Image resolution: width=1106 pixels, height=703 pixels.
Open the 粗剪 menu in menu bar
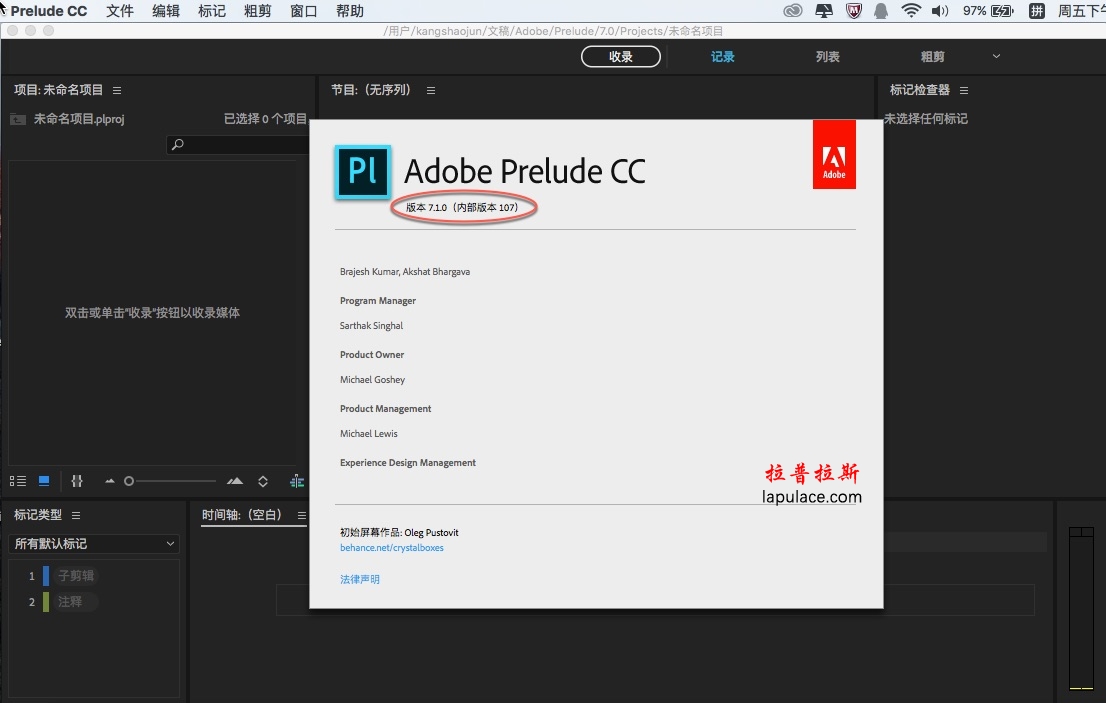coord(257,11)
